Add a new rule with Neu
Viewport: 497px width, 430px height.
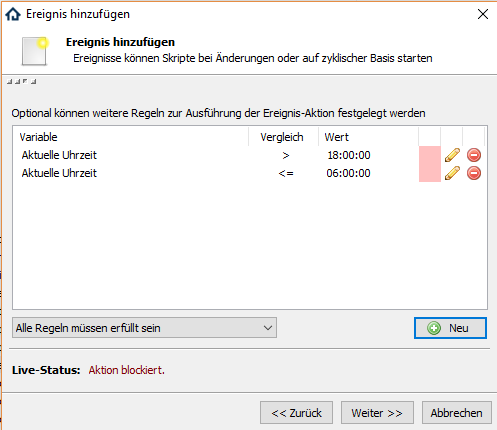point(450,328)
